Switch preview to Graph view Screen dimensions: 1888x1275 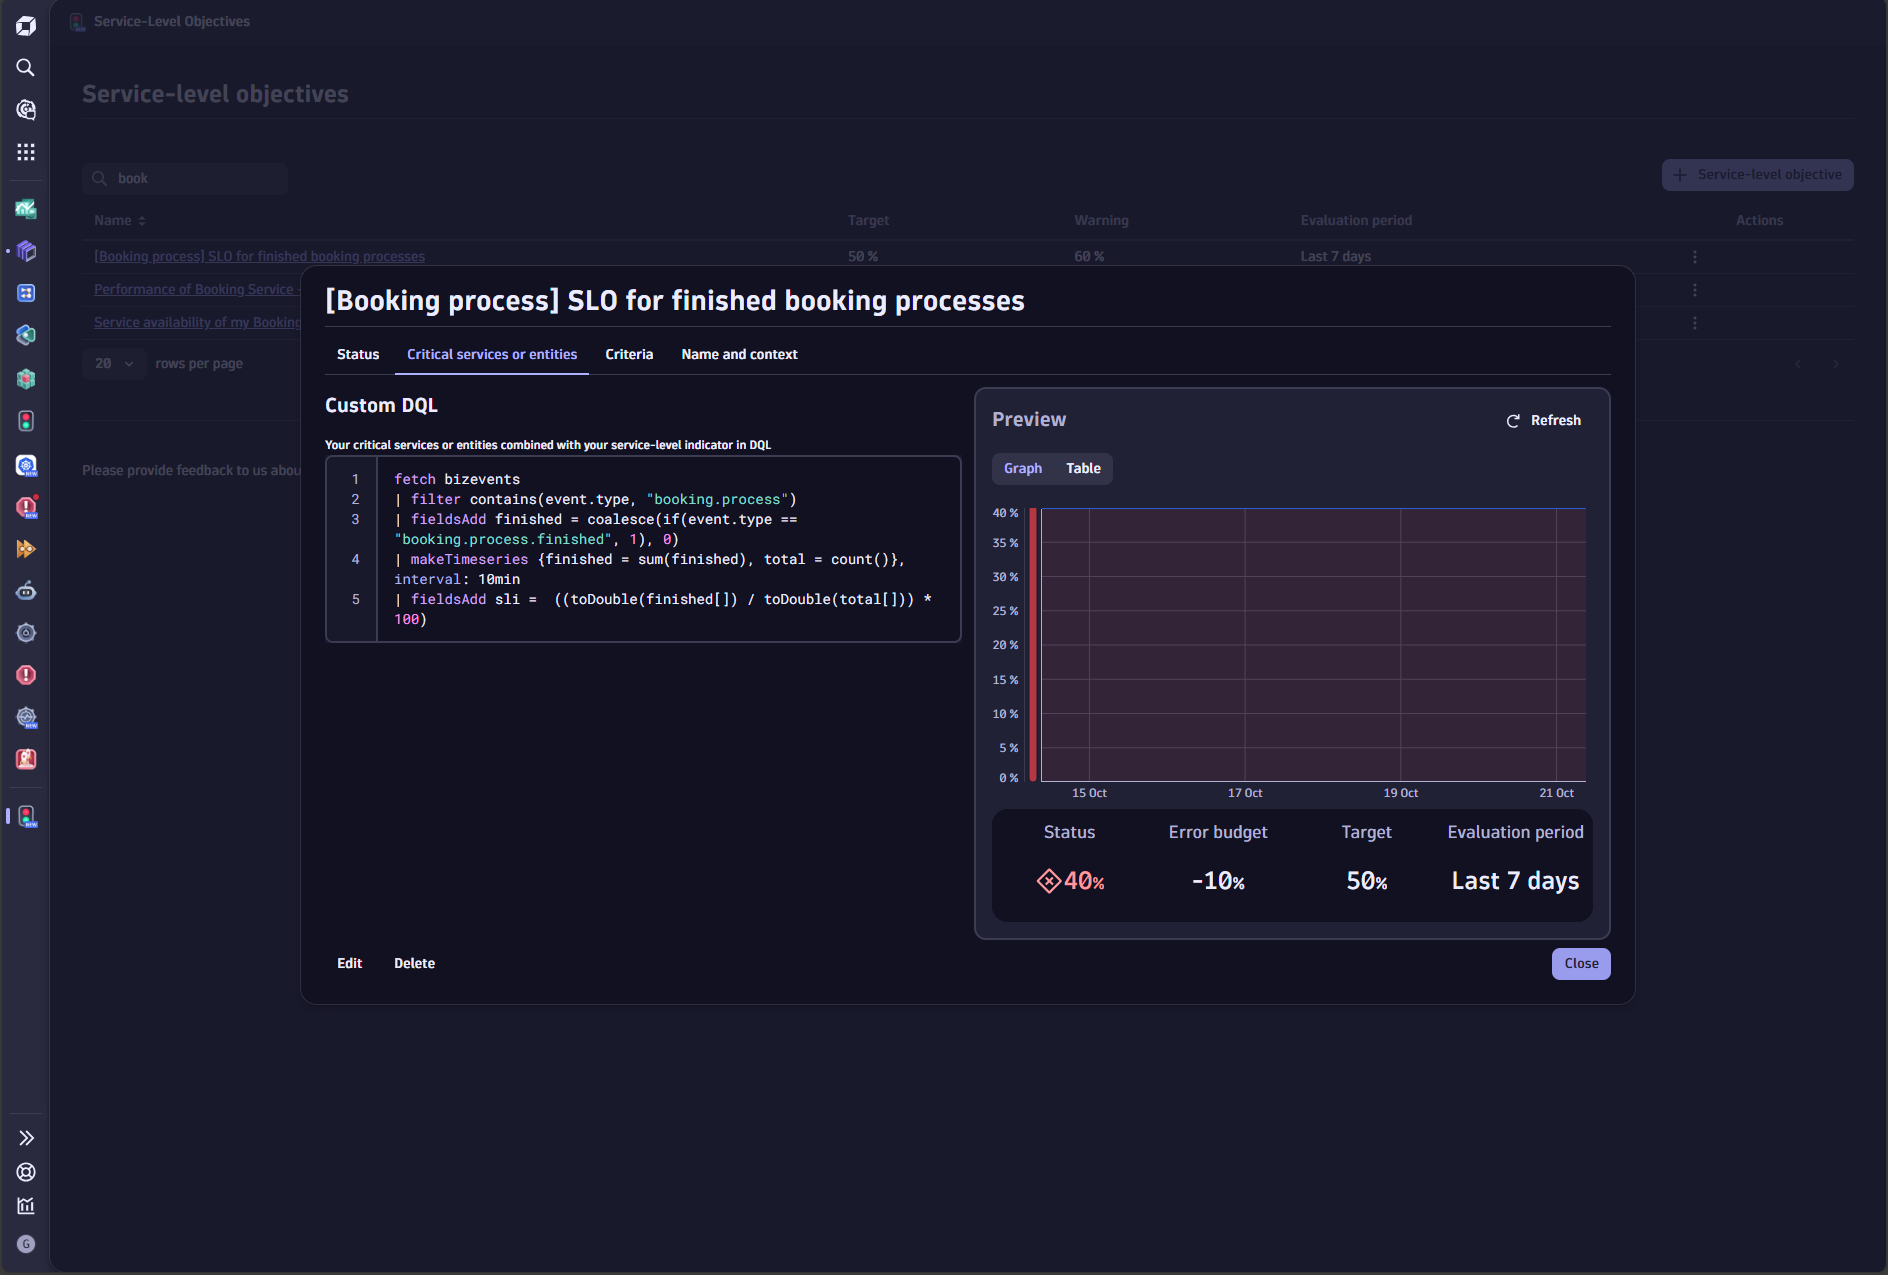(1022, 469)
